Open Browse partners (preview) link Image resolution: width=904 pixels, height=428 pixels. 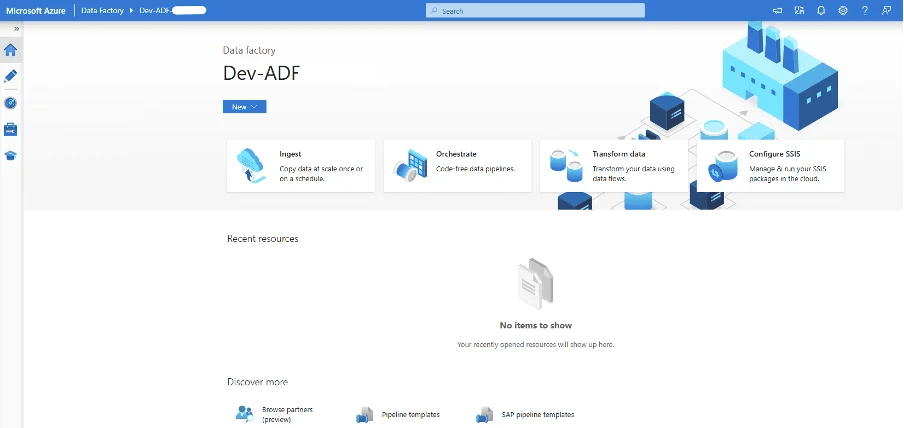point(288,414)
